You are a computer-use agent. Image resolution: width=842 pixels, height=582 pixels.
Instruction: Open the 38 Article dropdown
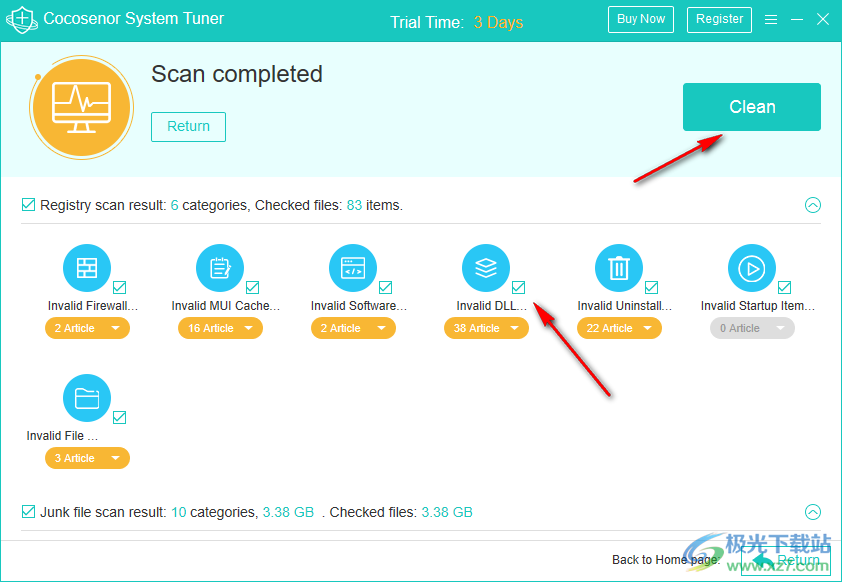click(486, 328)
